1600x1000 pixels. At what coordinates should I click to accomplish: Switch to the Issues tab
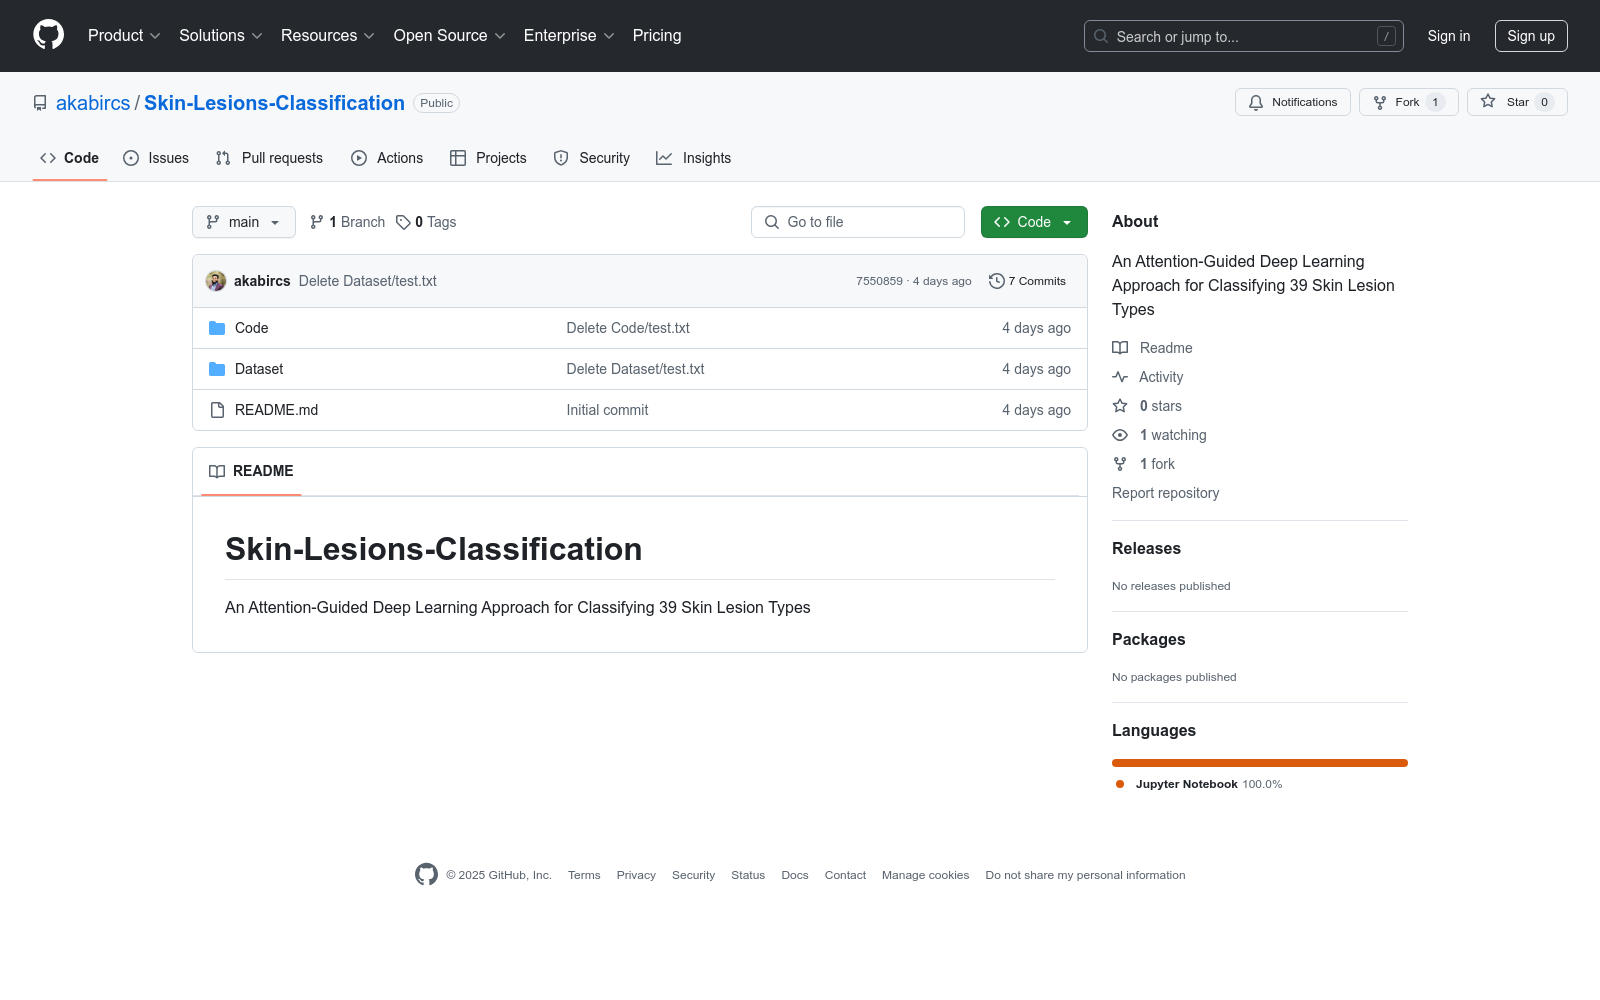tap(156, 158)
